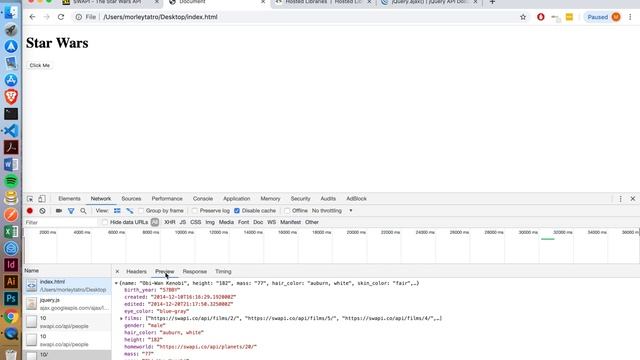640x360 pixels.
Task: Enable Group by frame checkbox
Action: click(141, 211)
